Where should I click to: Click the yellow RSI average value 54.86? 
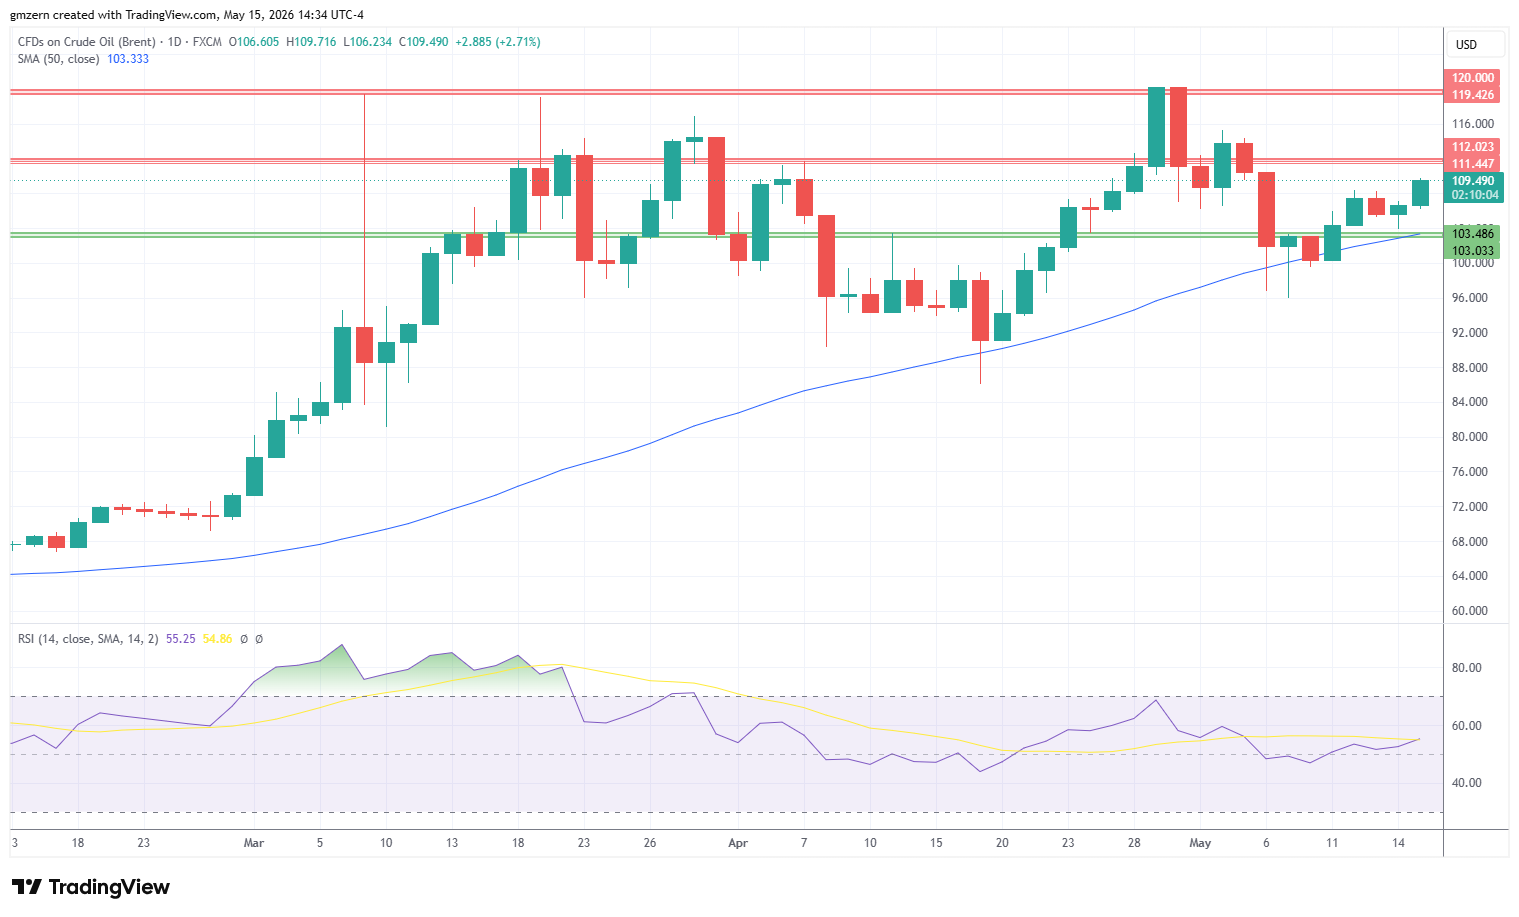click(218, 639)
